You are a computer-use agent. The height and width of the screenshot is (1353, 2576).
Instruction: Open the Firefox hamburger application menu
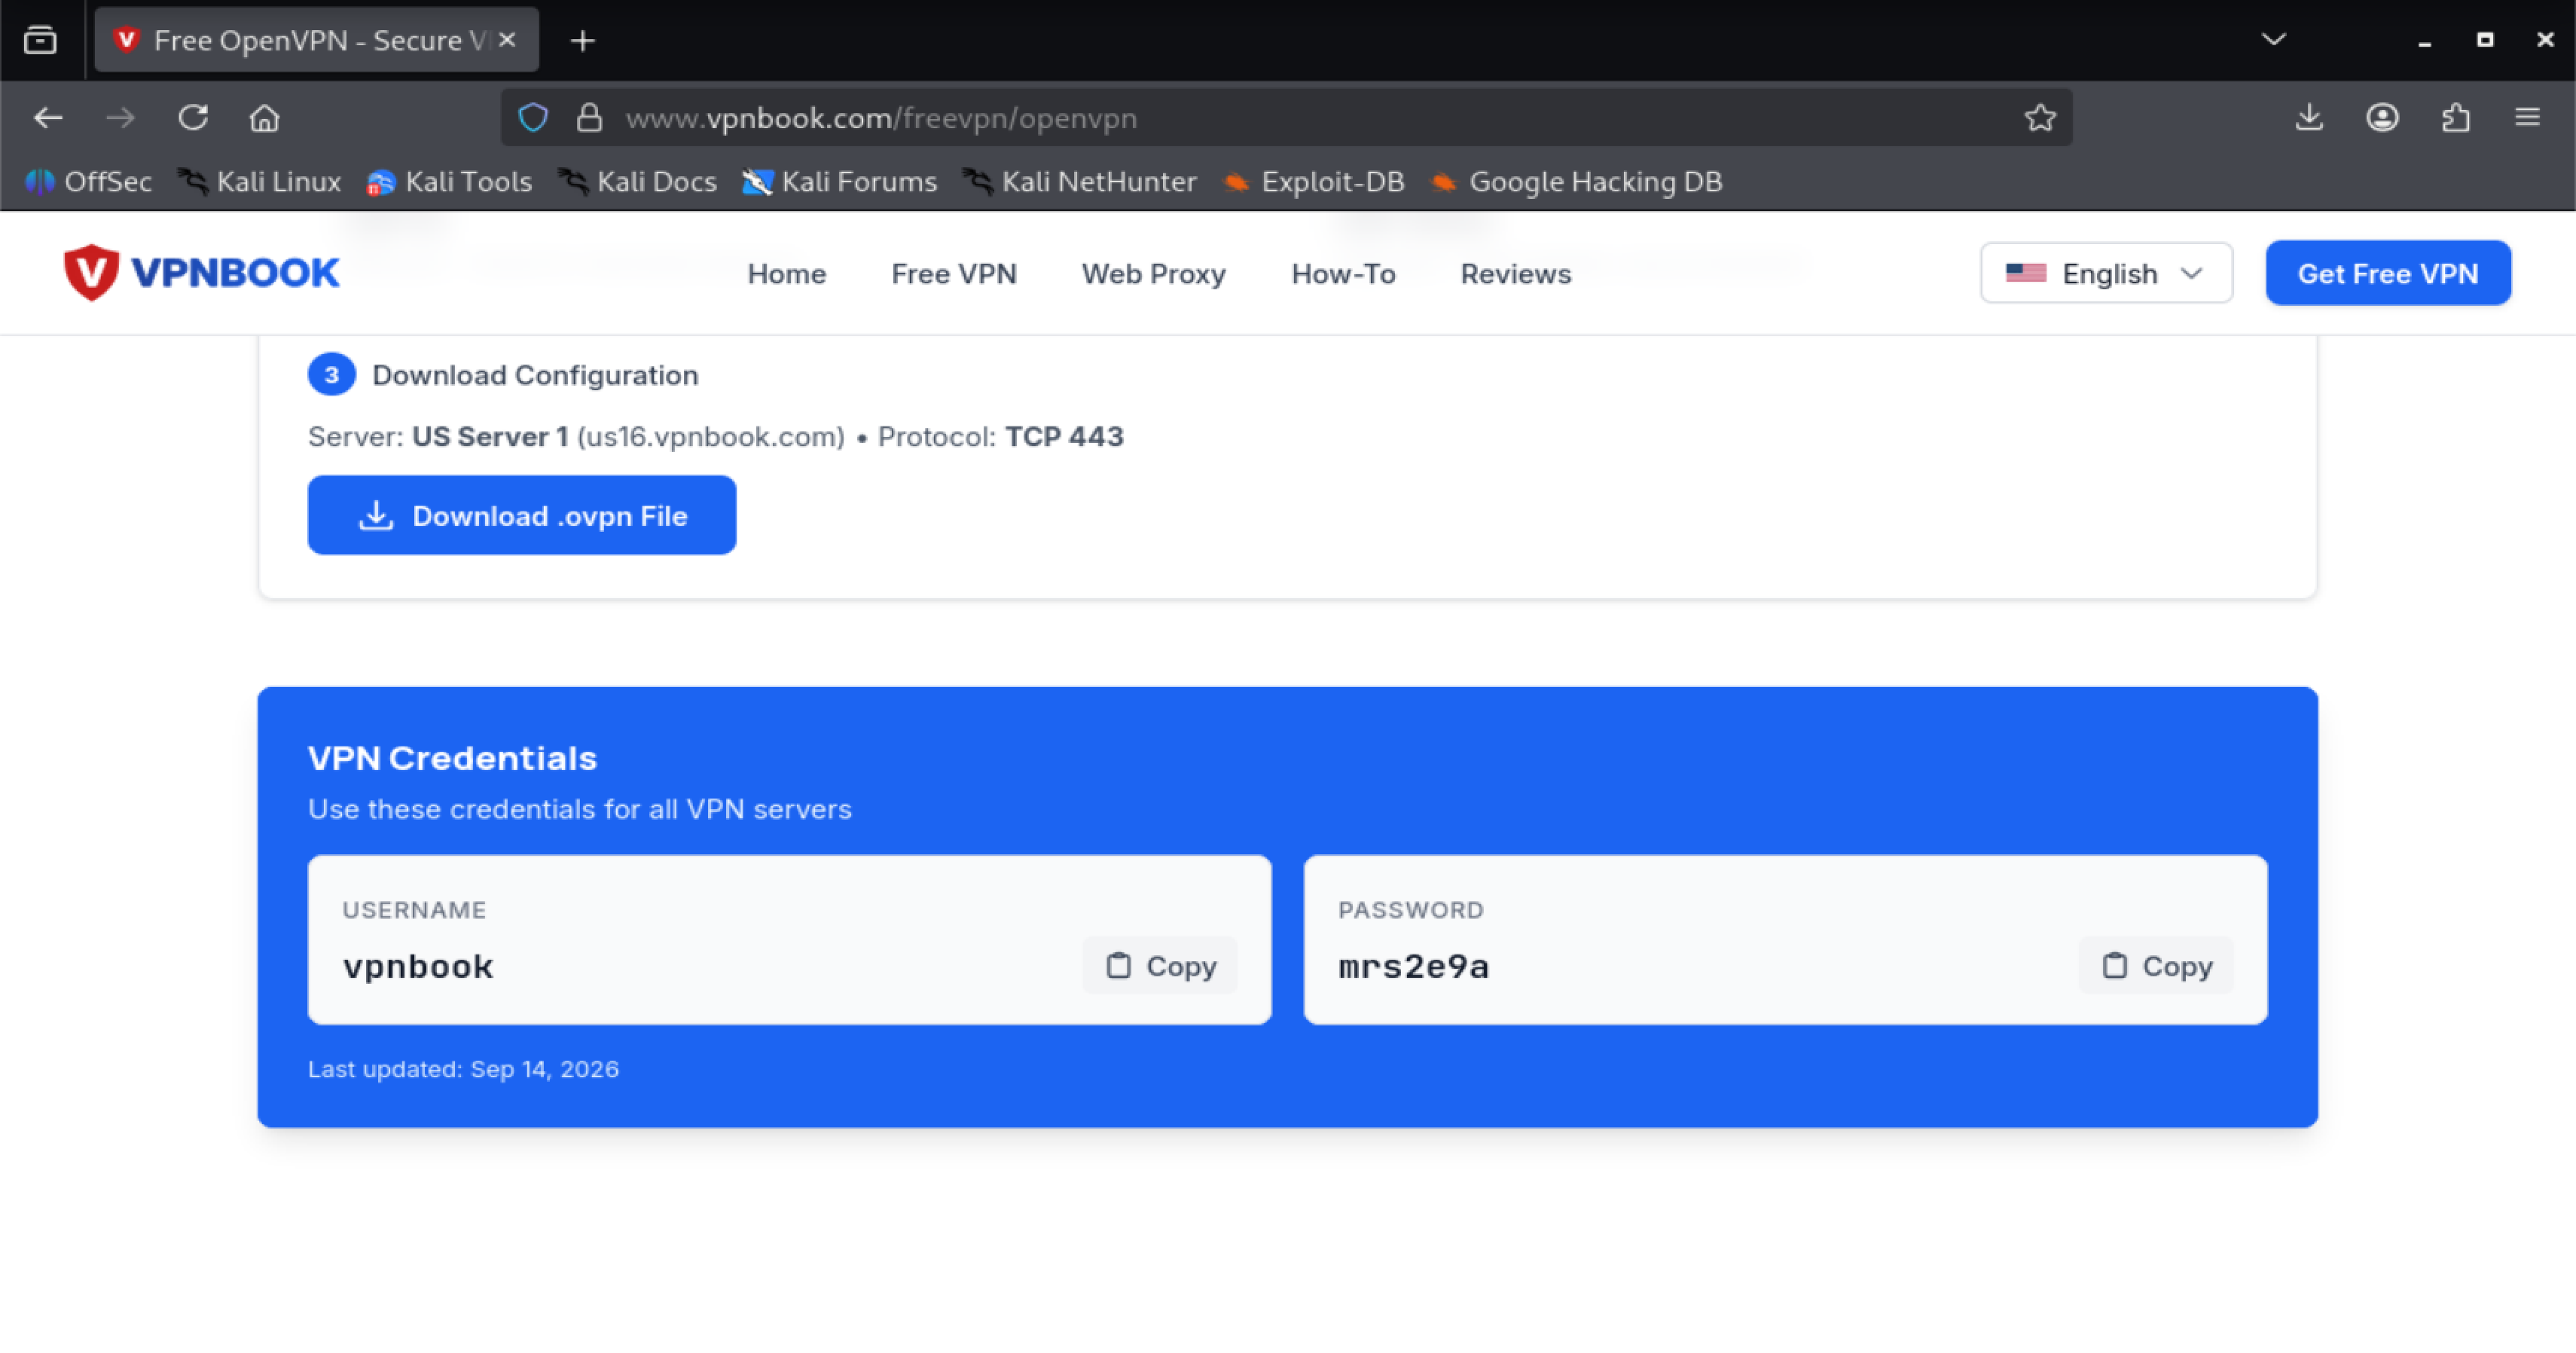coord(2527,118)
